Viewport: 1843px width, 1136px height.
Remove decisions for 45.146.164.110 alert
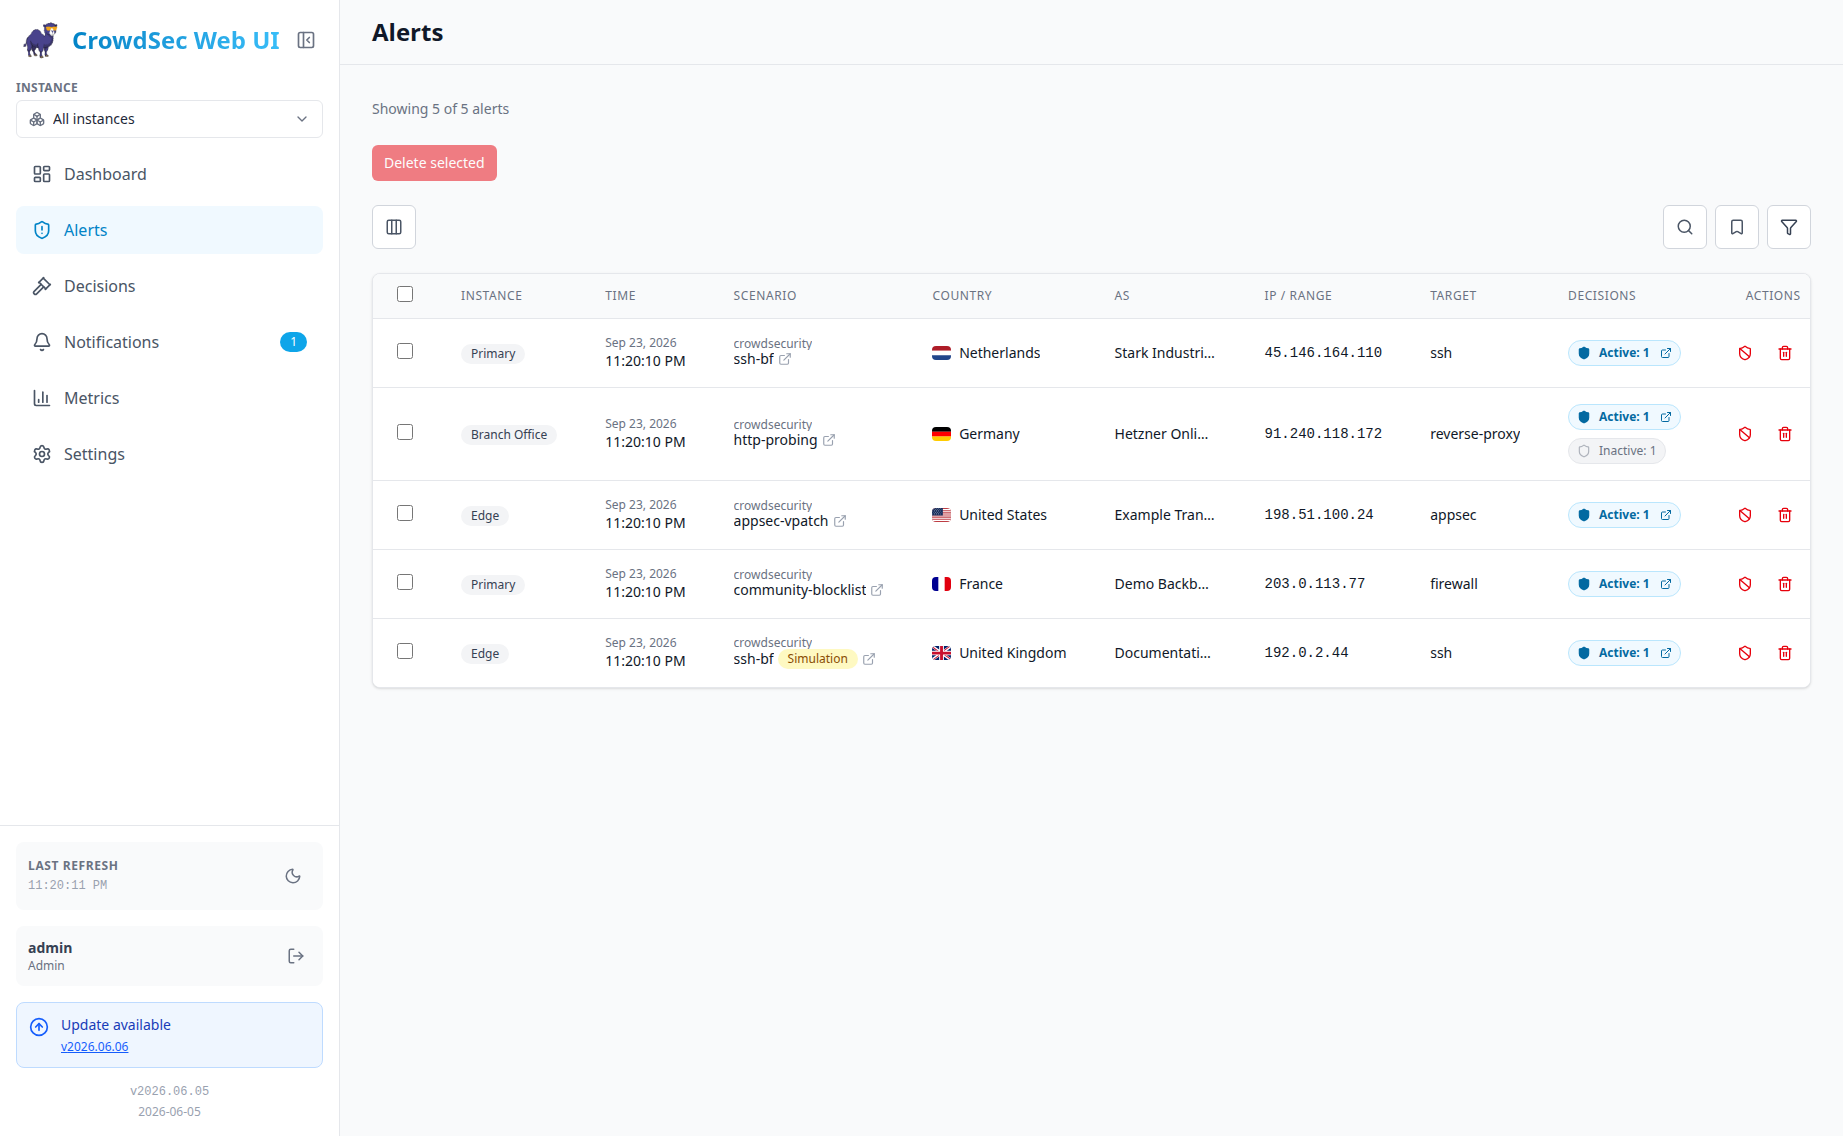[1745, 353]
